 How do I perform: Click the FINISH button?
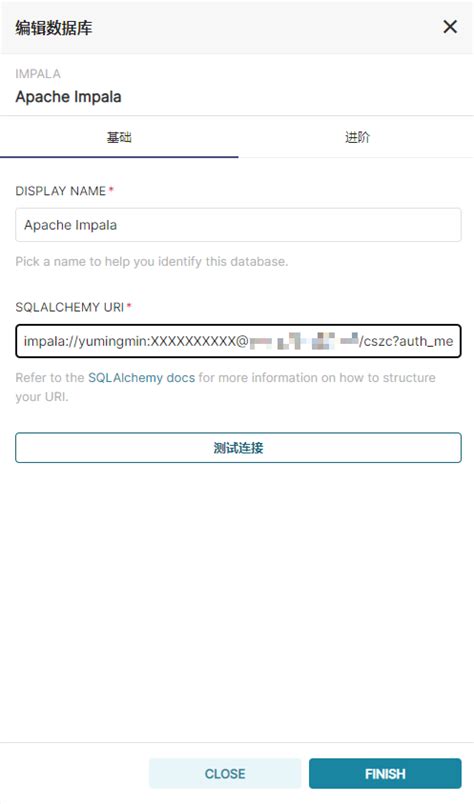385,773
